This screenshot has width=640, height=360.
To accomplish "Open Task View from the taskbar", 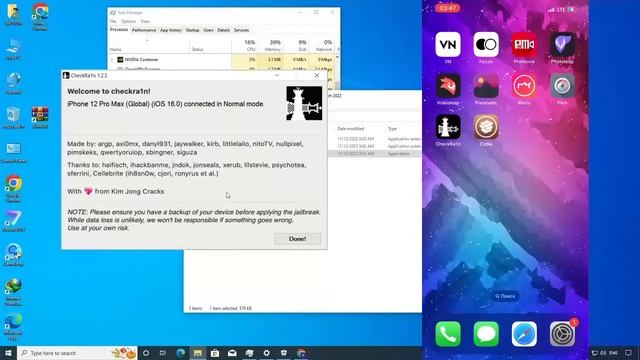I will pos(163,353).
